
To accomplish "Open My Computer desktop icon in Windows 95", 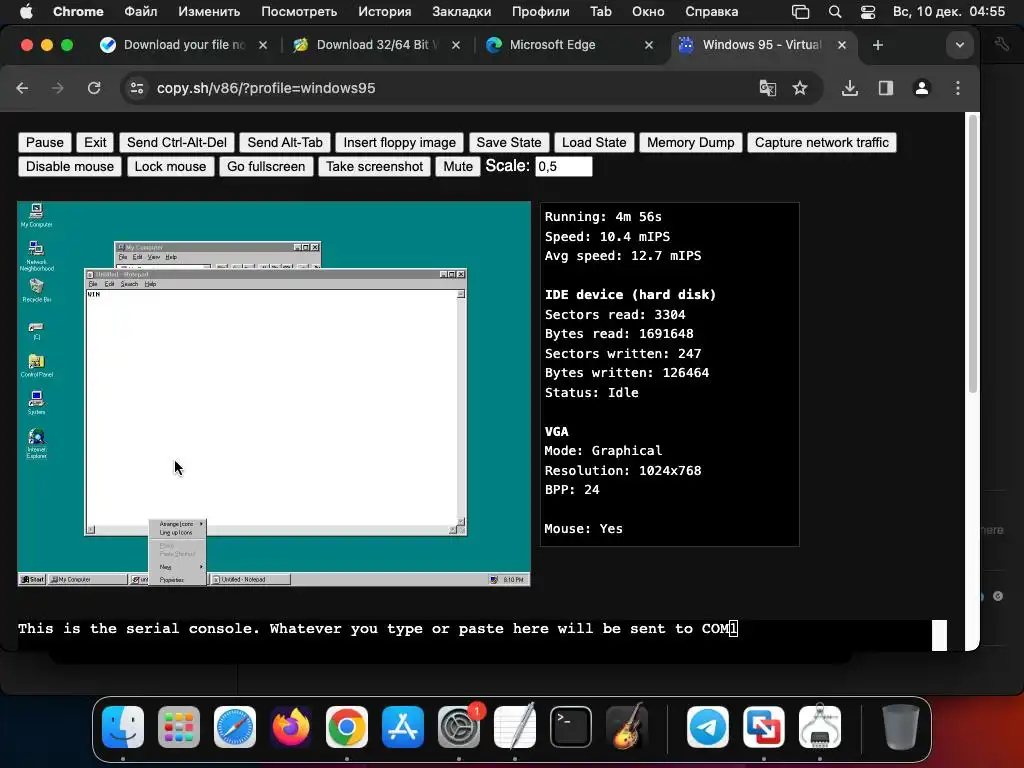I will (x=36, y=215).
